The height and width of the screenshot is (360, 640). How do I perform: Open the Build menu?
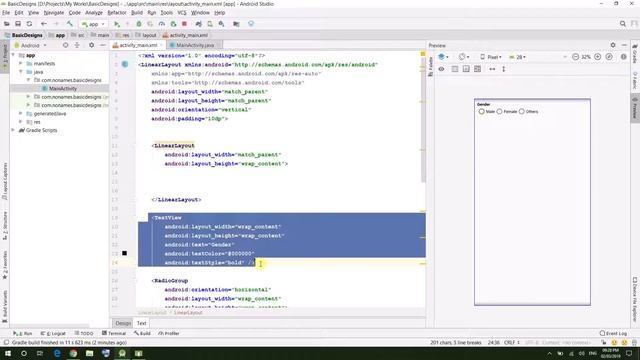click(x=137, y=13)
